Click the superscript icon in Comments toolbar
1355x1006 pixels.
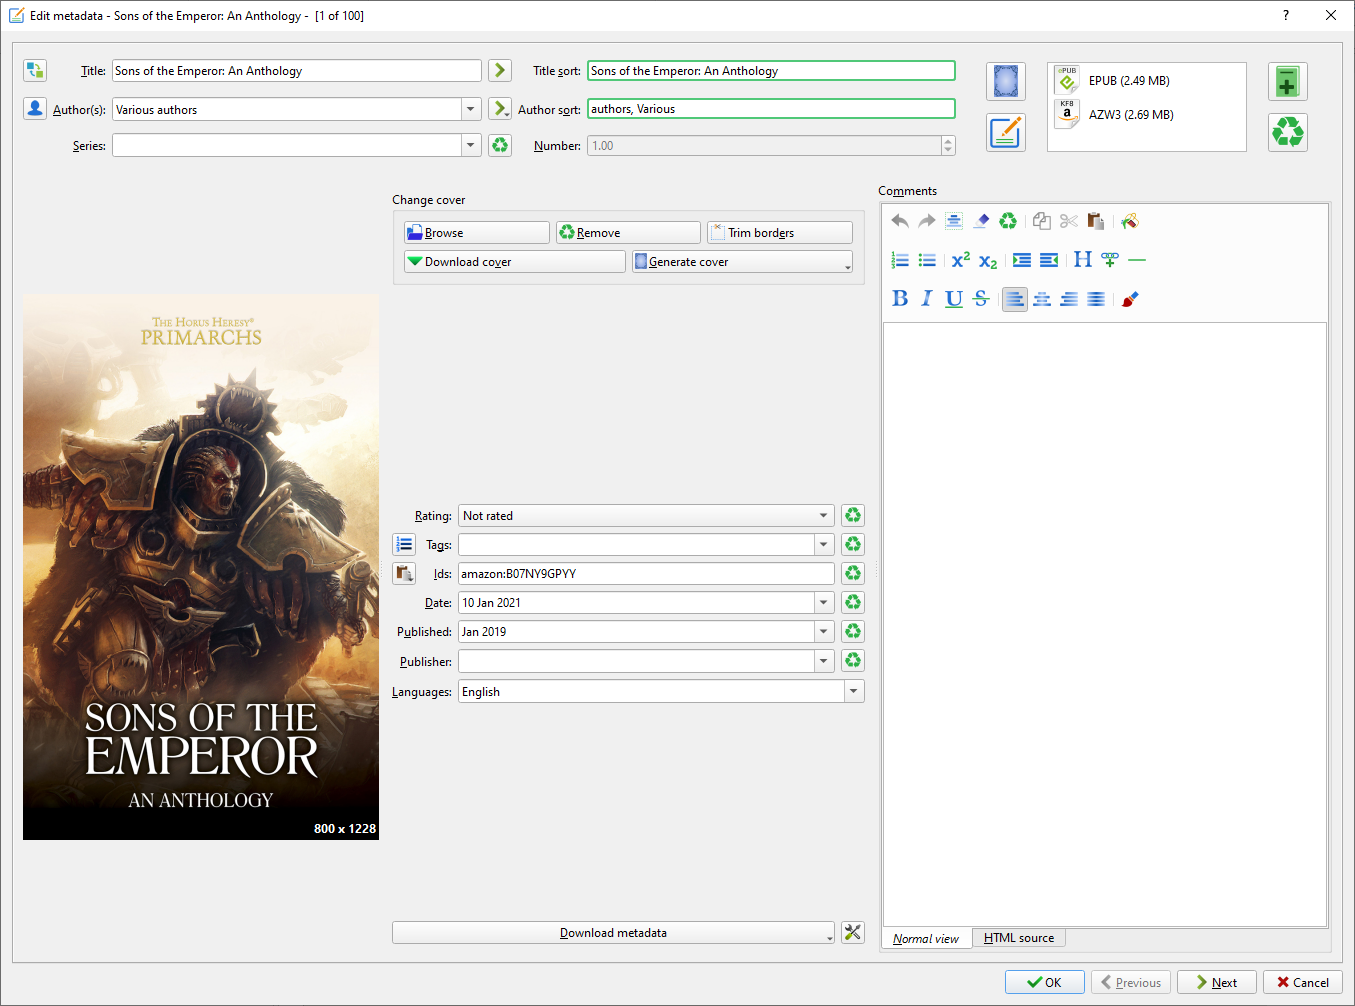[960, 260]
